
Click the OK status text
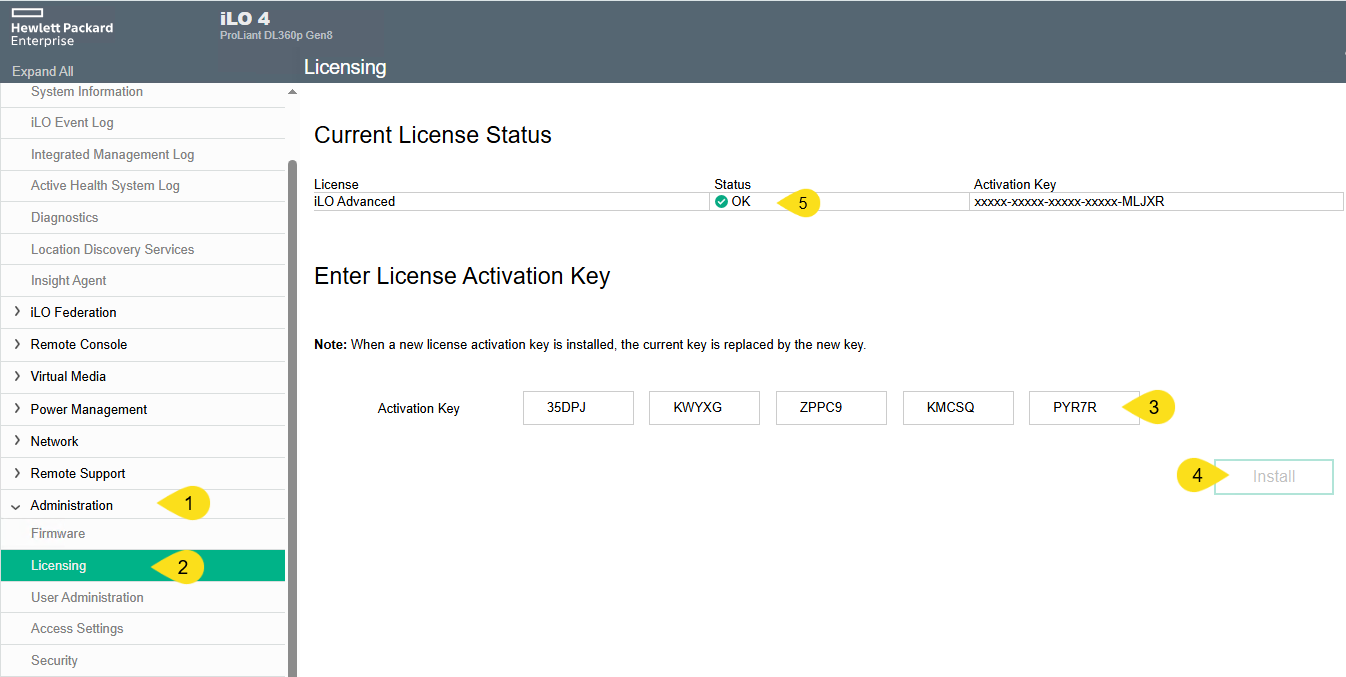(741, 202)
